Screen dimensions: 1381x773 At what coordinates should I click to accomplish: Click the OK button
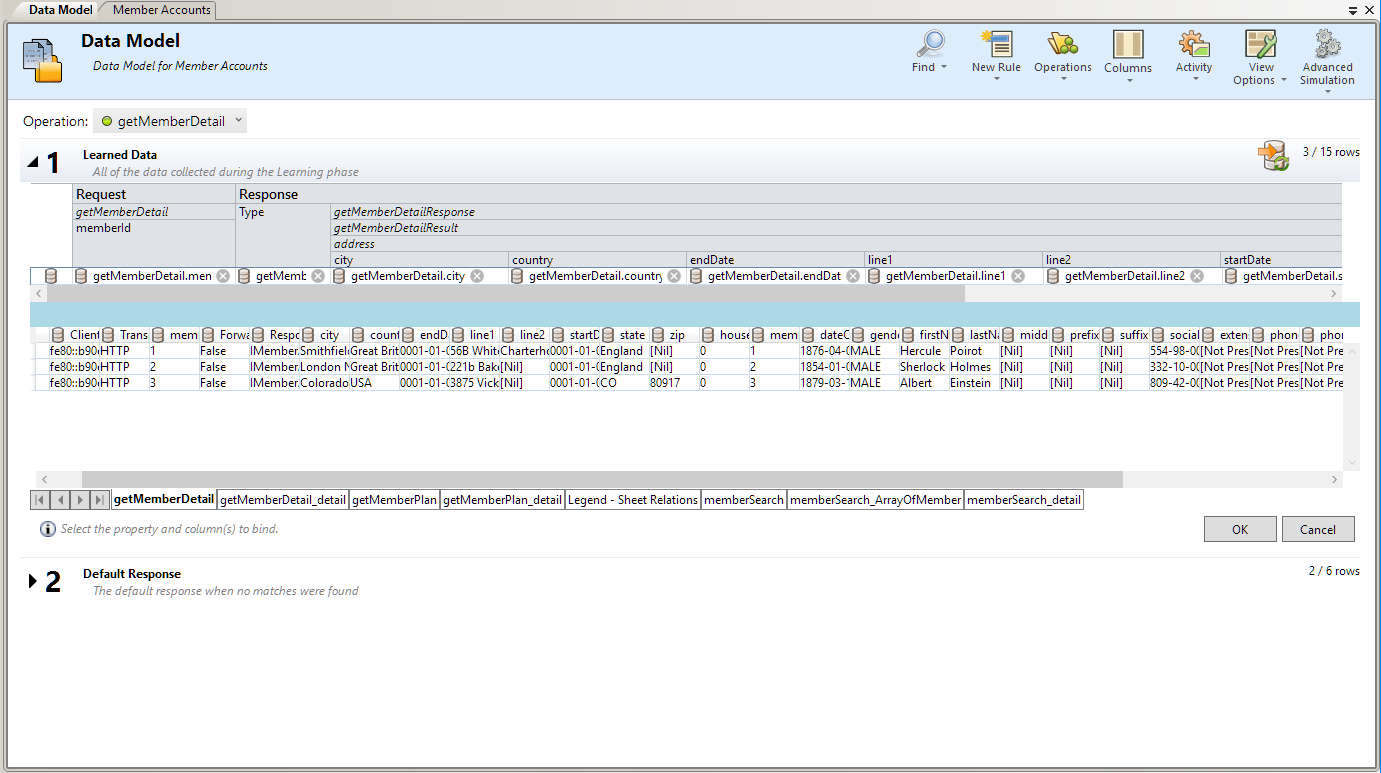click(x=1239, y=530)
